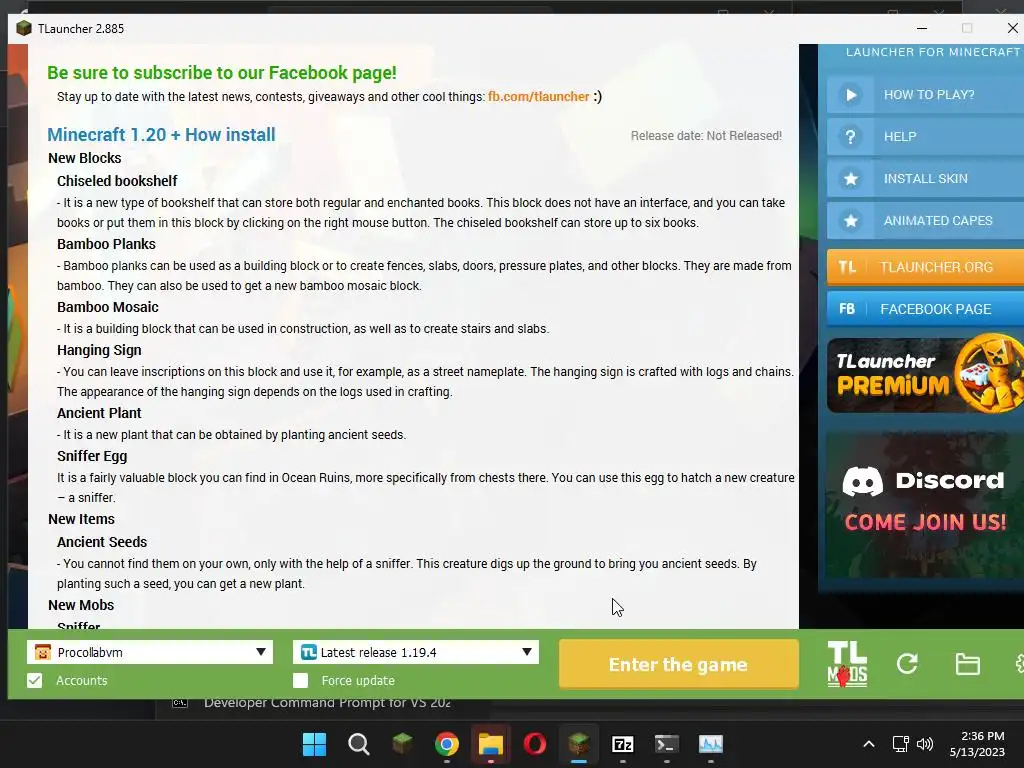Click the Ancient Seeds heading
The image size is (1024, 768).
pos(102,542)
